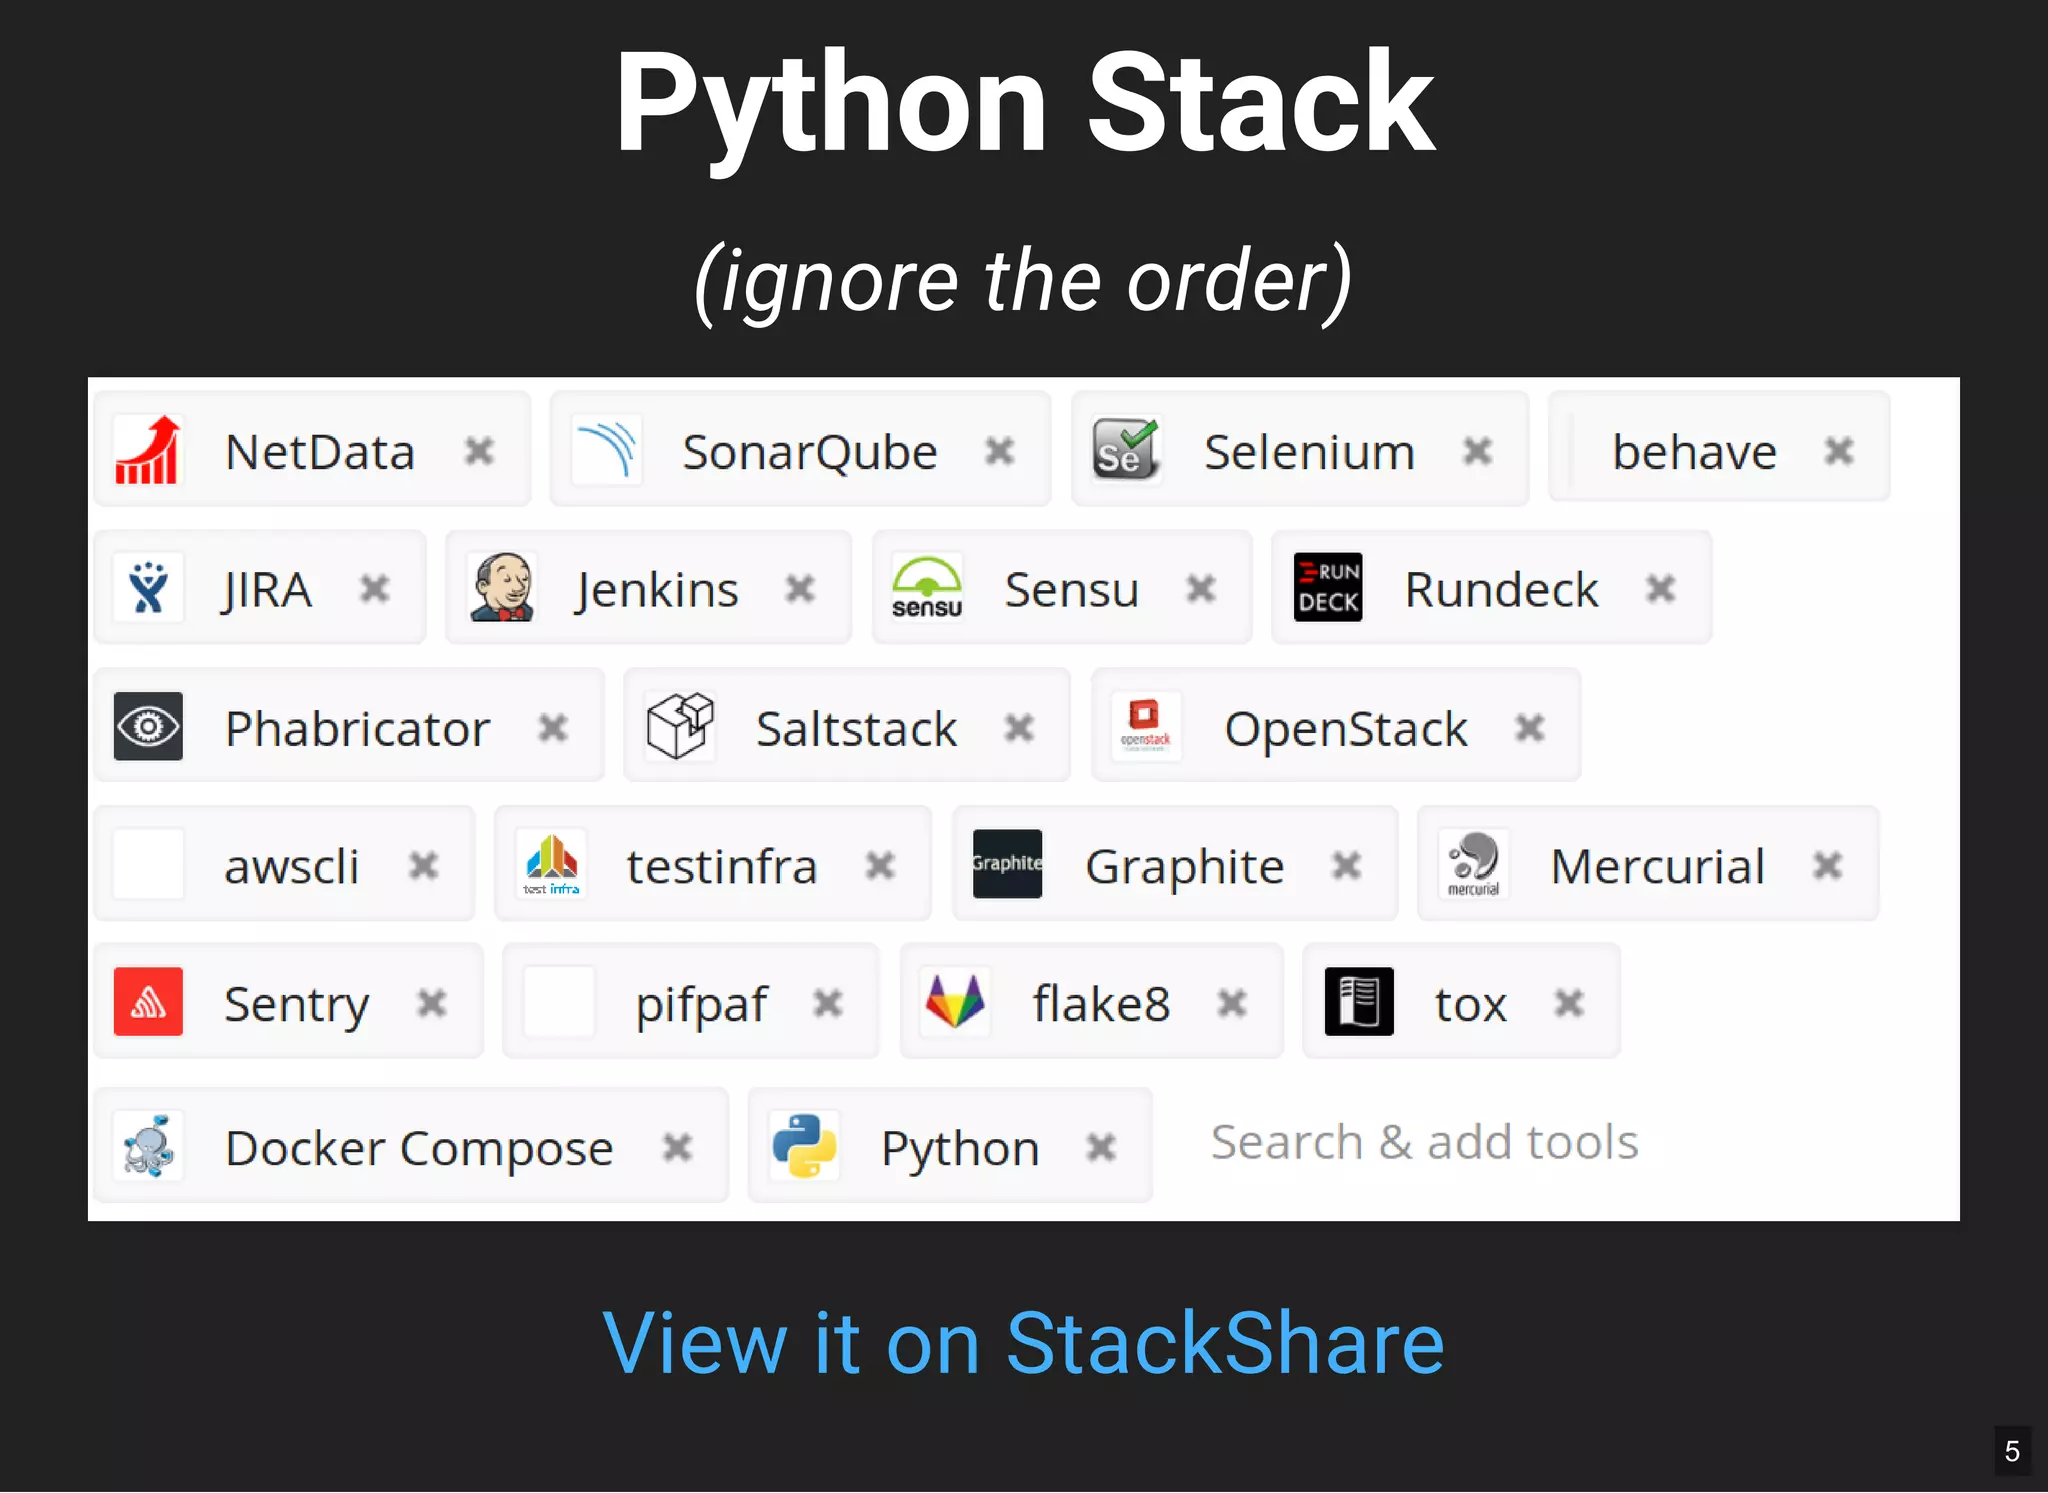The width and height of the screenshot is (2048, 1493).
Task: Click the NetData red chart icon
Action: tap(148, 450)
